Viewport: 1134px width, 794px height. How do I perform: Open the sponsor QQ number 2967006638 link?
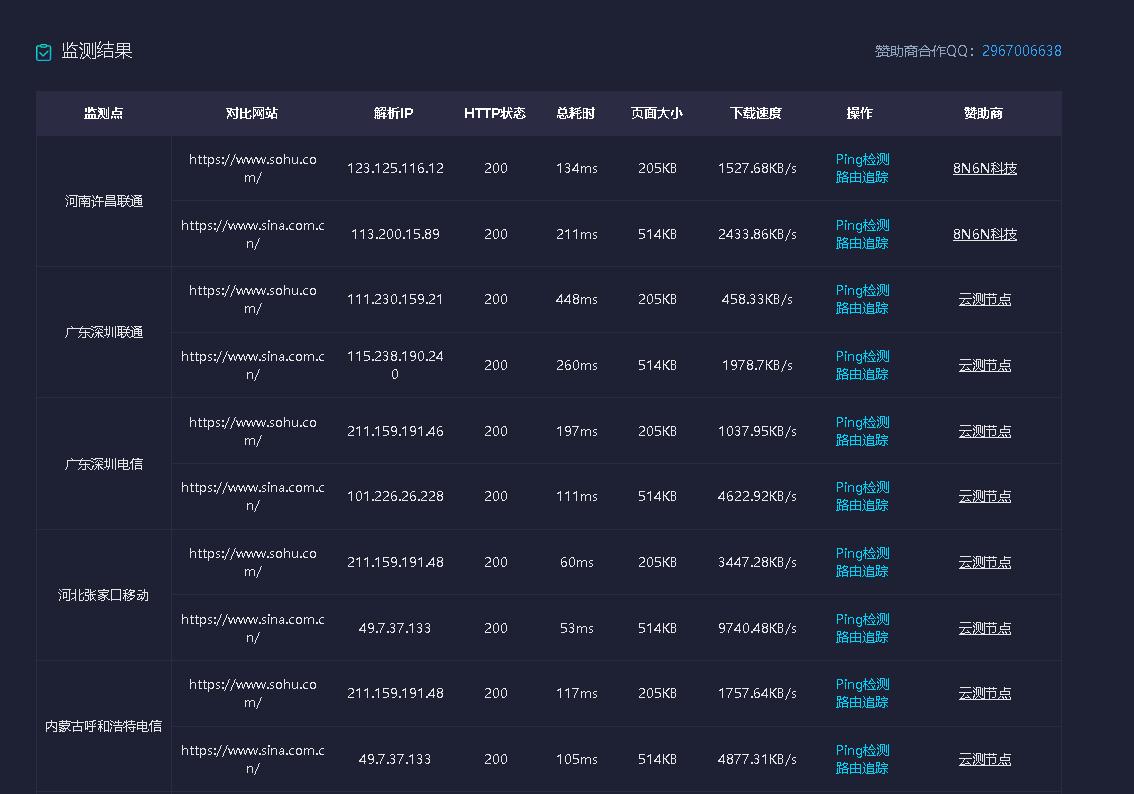pyautogui.click(x=1021, y=51)
